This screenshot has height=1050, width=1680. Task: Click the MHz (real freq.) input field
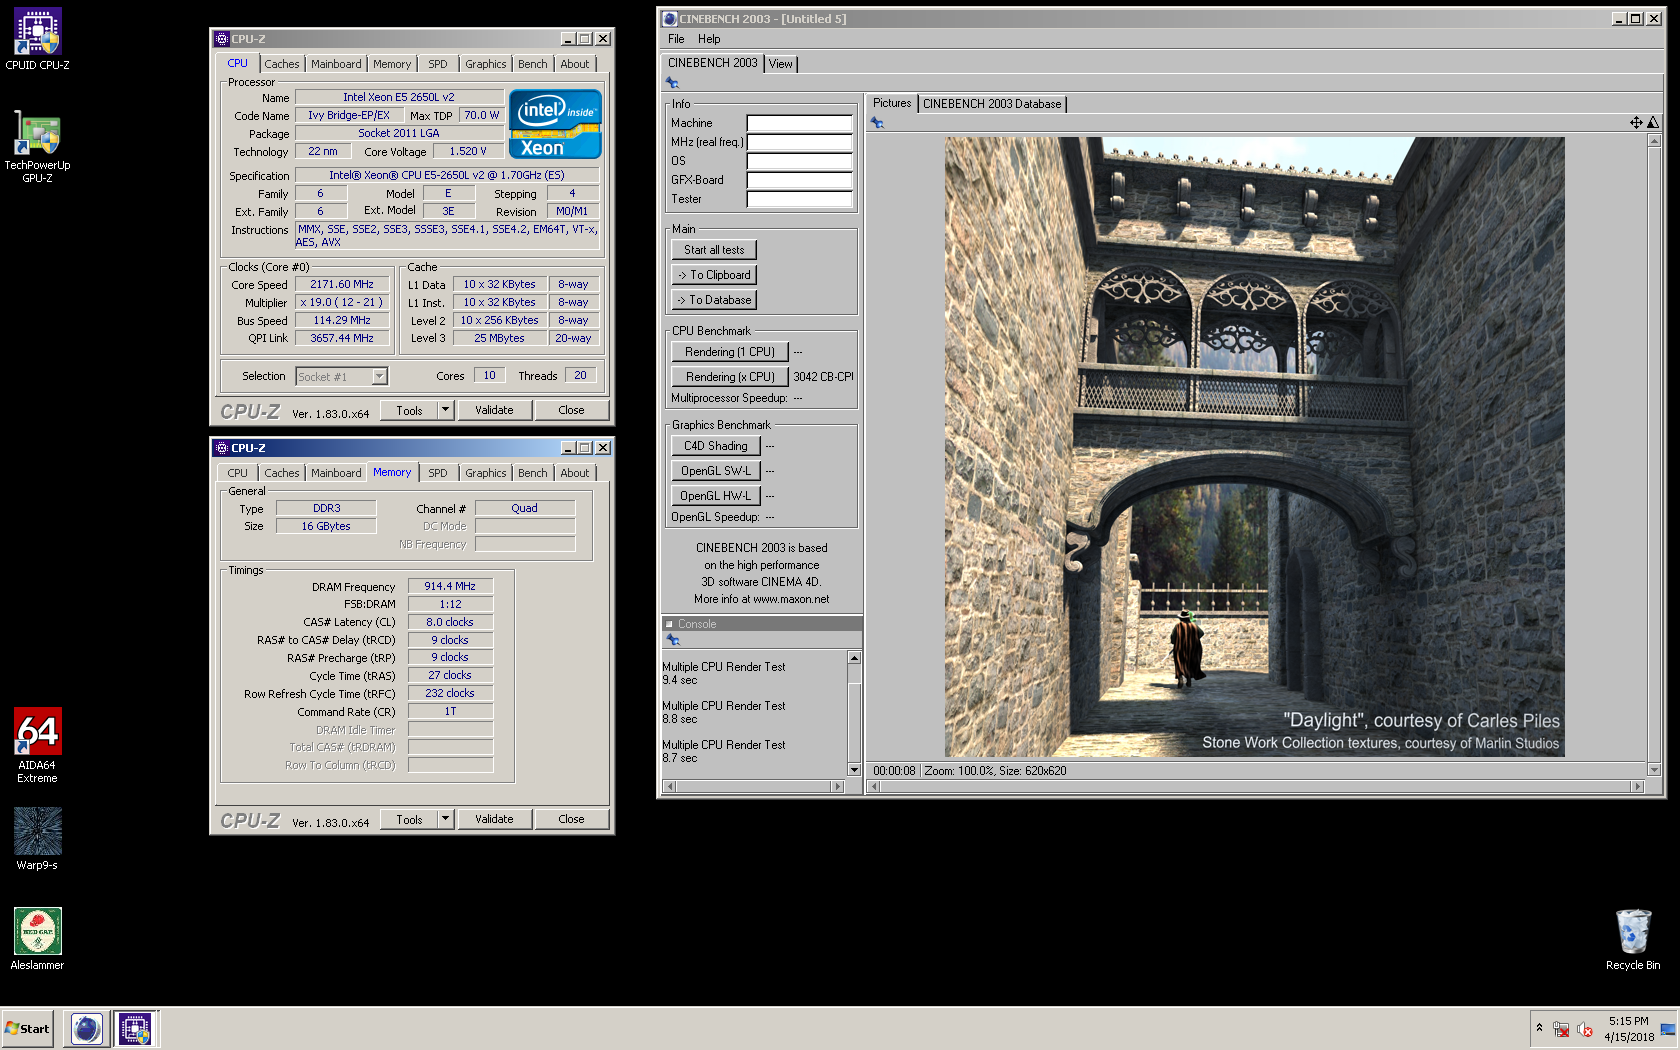tap(800, 142)
